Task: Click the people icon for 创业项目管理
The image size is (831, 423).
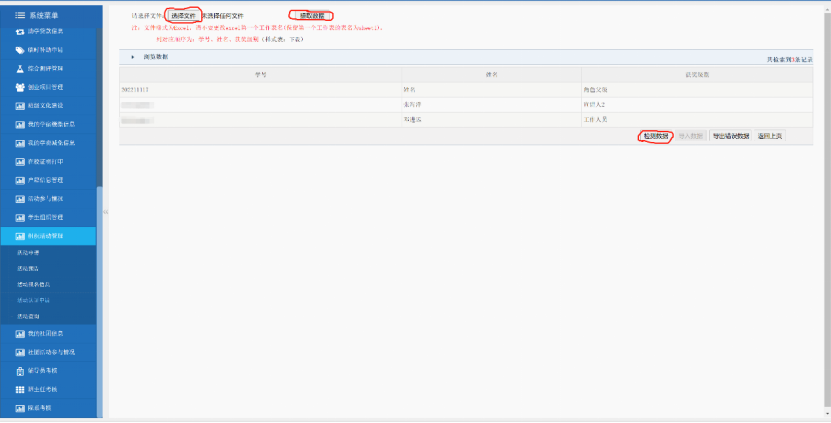Action: (19, 87)
